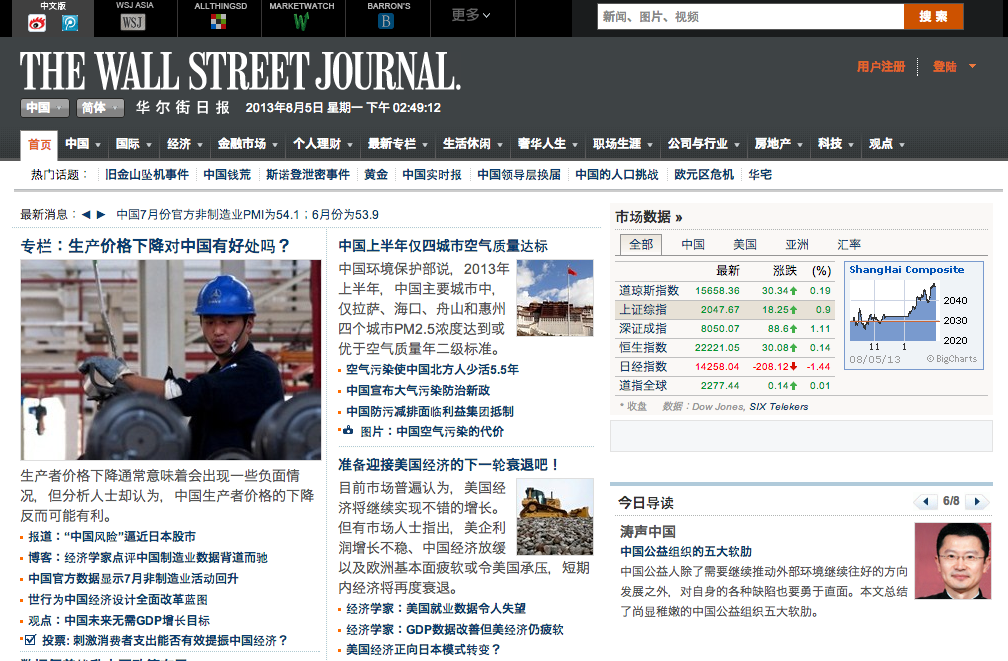Viewport: 1008px width, 661px height.
Task: Select the 日经指数 row in market table
Action: (x=725, y=367)
